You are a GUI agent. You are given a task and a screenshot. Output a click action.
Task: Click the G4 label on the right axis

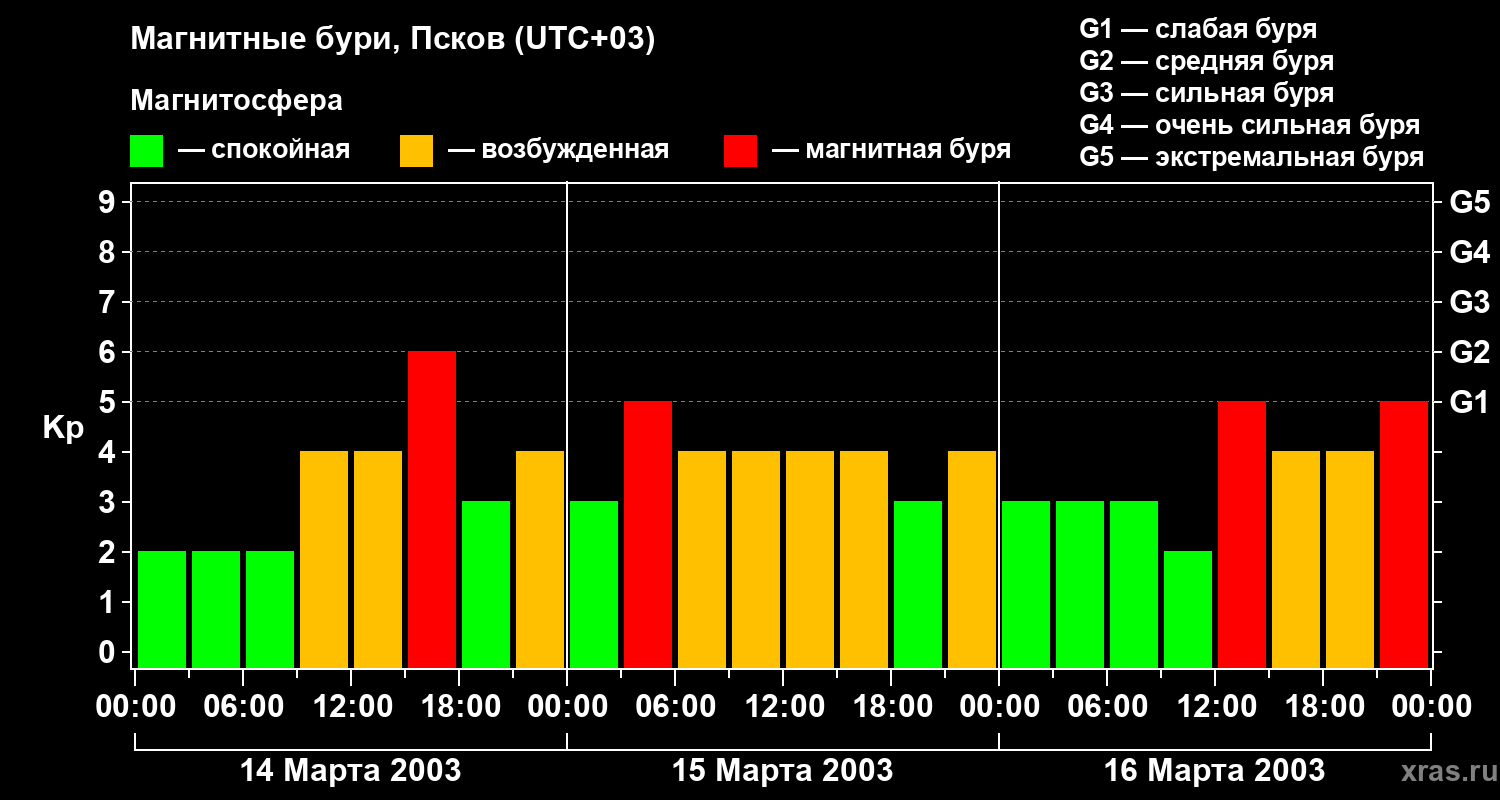[1469, 252]
